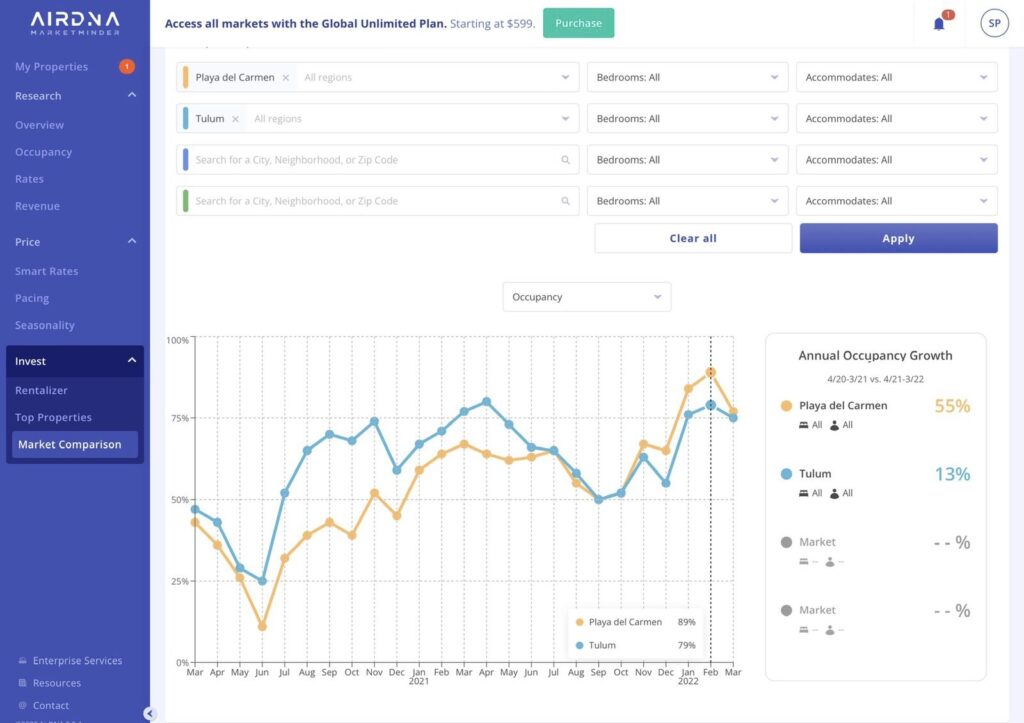Open Smart Rates
1024x723 pixels.
click(x=46, y=271)
